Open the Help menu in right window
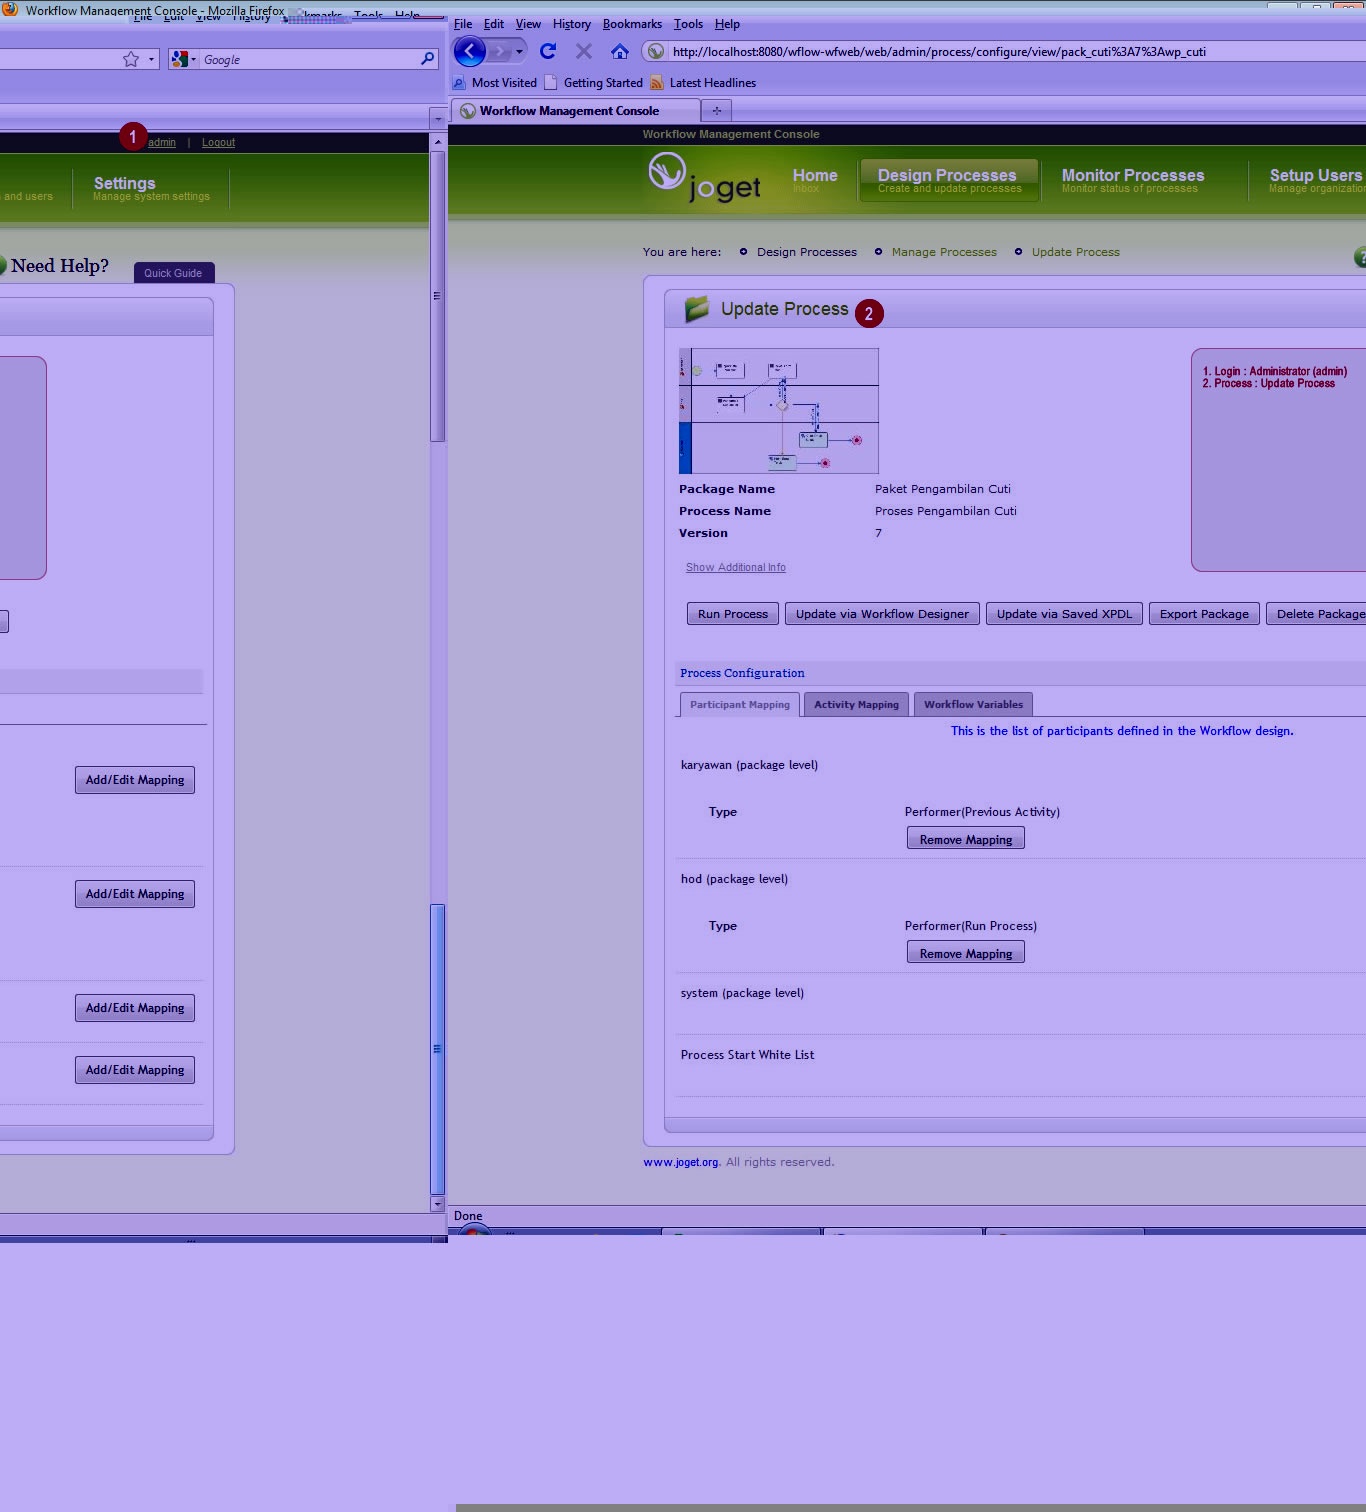This screenshot has width=1366, height=1512. (727, 24)
